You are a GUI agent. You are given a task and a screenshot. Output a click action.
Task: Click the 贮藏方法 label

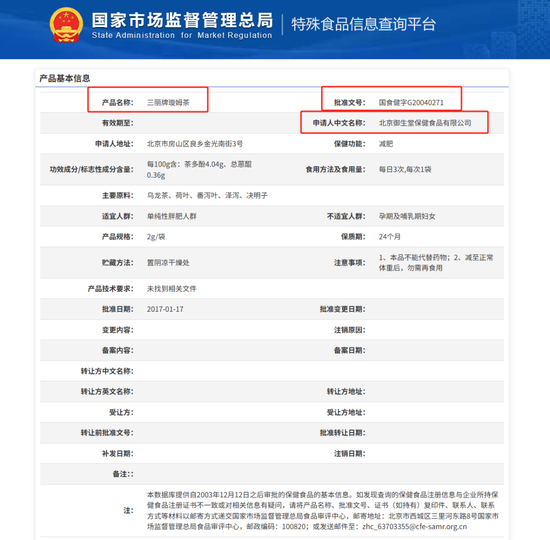point(118,263)
